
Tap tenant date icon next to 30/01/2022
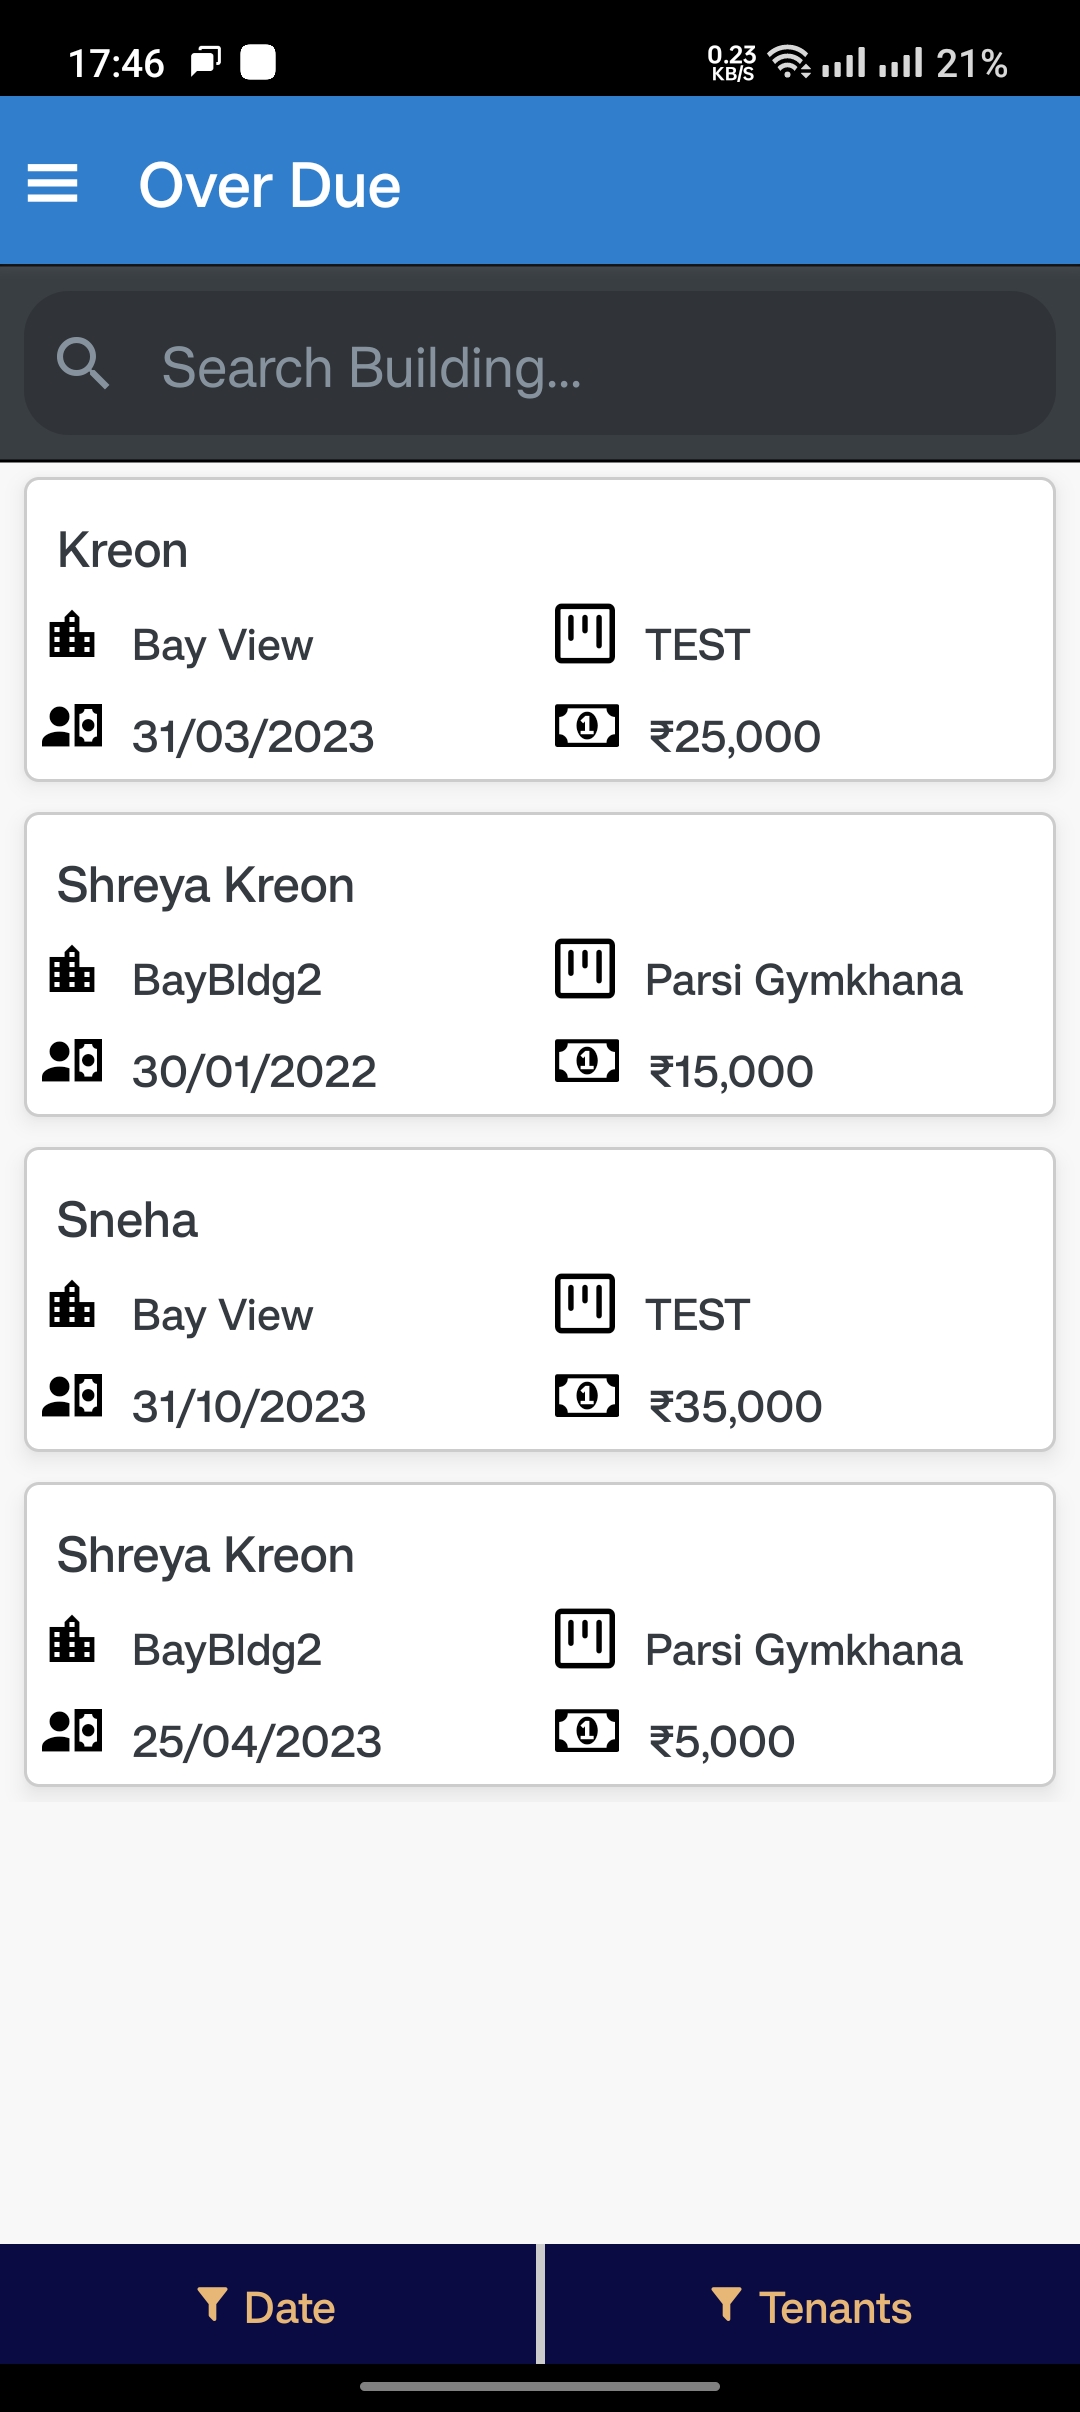pos(72,1061)
